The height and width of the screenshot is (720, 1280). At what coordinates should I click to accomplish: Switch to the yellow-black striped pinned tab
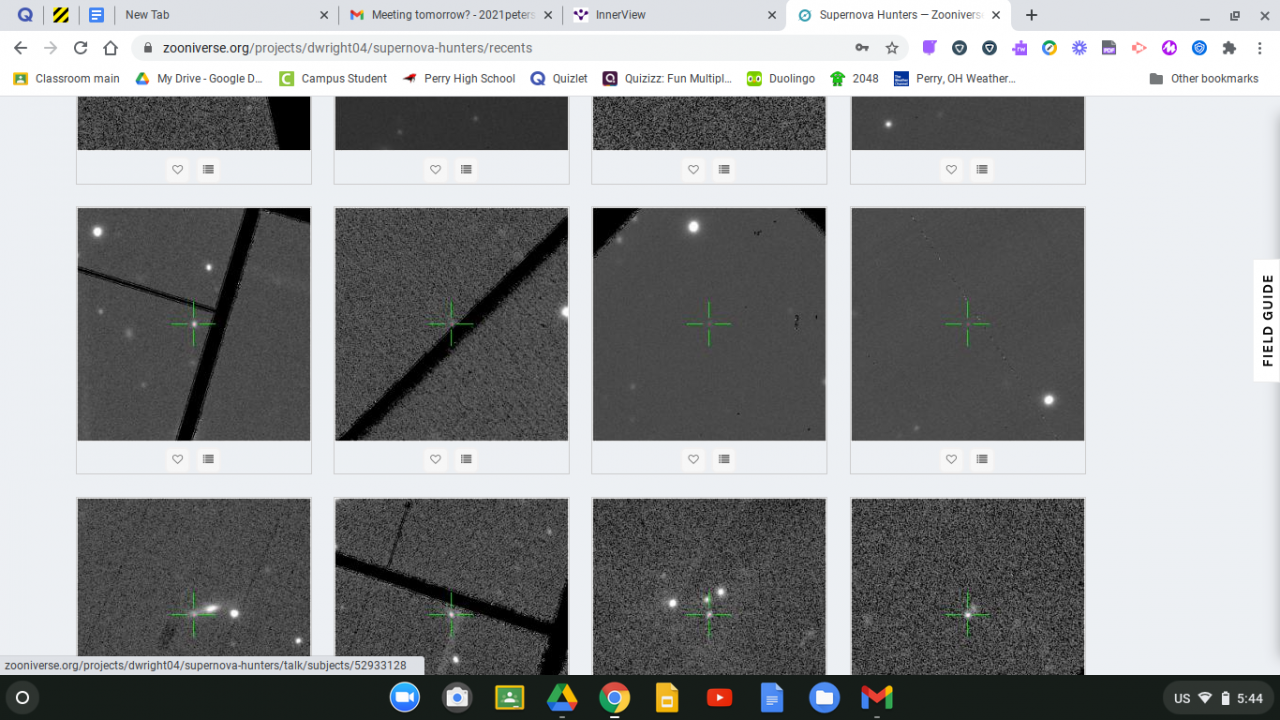coord(61,15)
